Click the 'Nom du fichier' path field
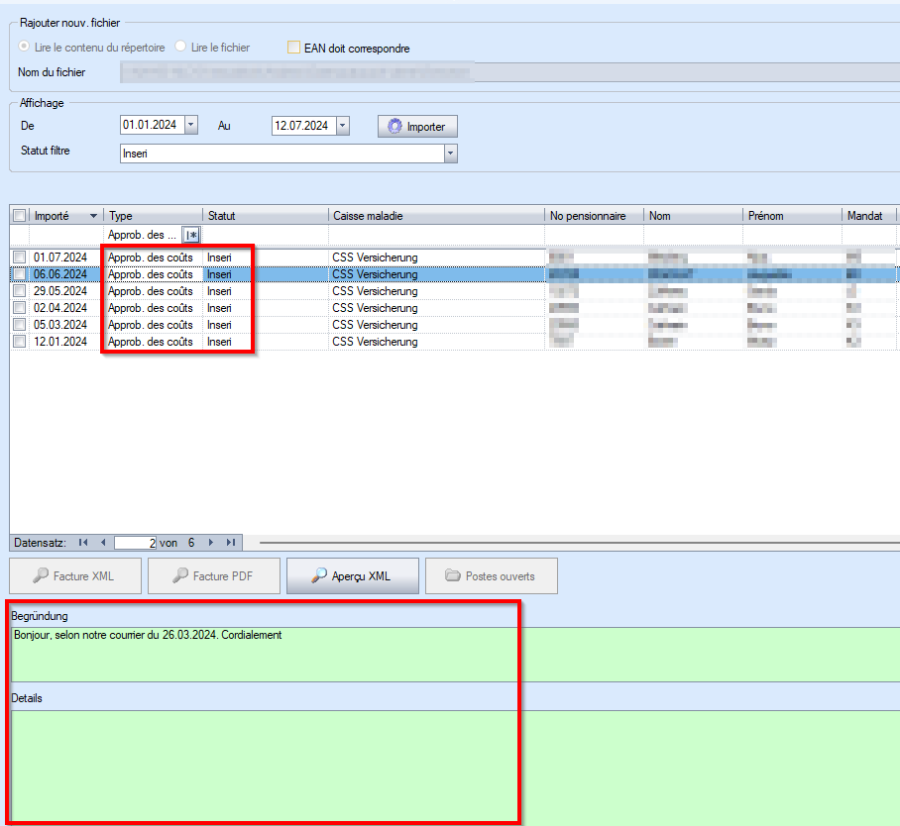This screenshot has height=826, width=900. tap(510, 72)
